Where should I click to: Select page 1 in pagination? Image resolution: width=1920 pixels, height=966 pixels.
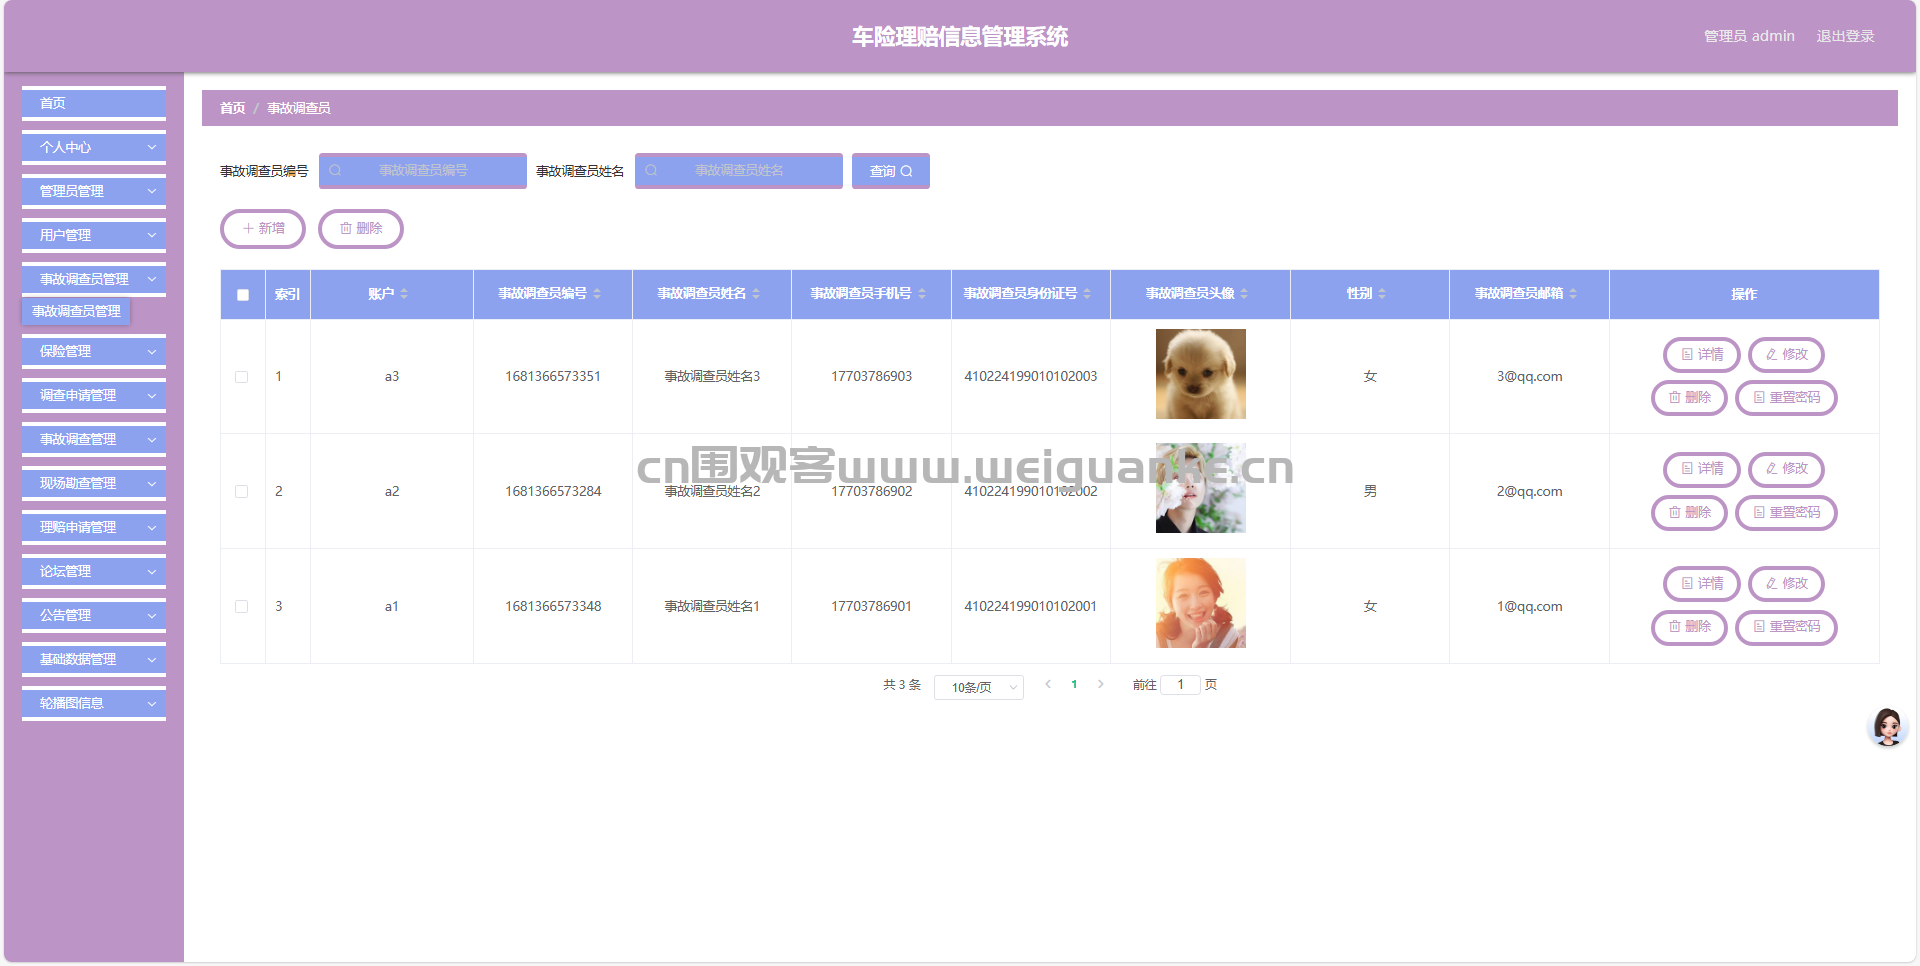tap(1074, 685)
